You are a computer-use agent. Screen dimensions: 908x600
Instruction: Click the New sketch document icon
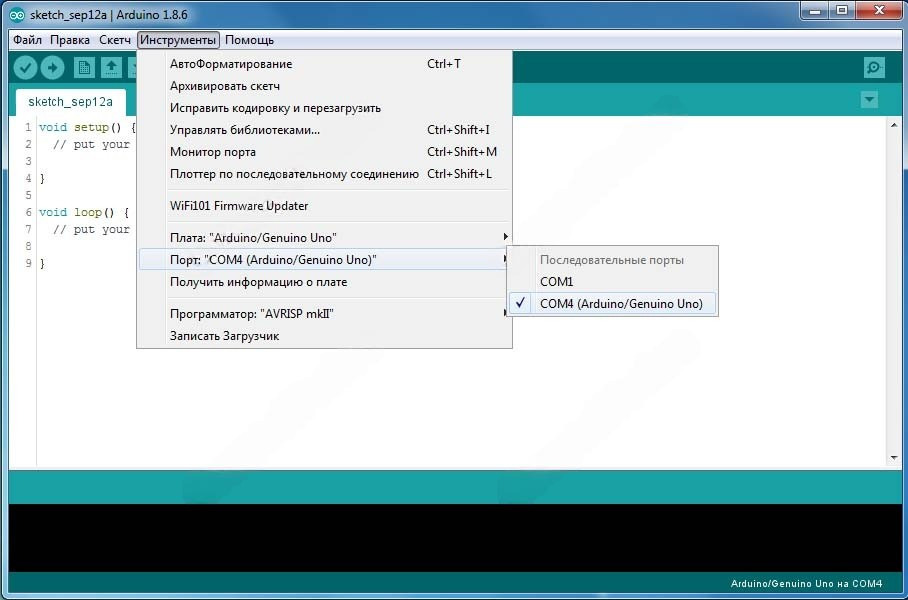85,67
